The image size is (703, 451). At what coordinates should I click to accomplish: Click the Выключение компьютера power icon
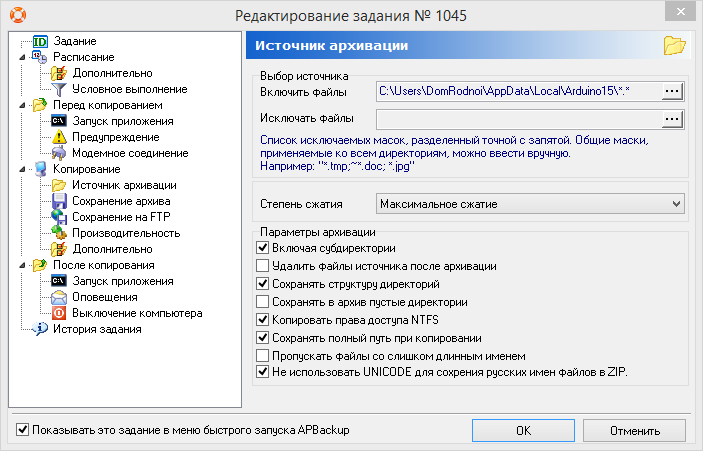tap(58, 313)
